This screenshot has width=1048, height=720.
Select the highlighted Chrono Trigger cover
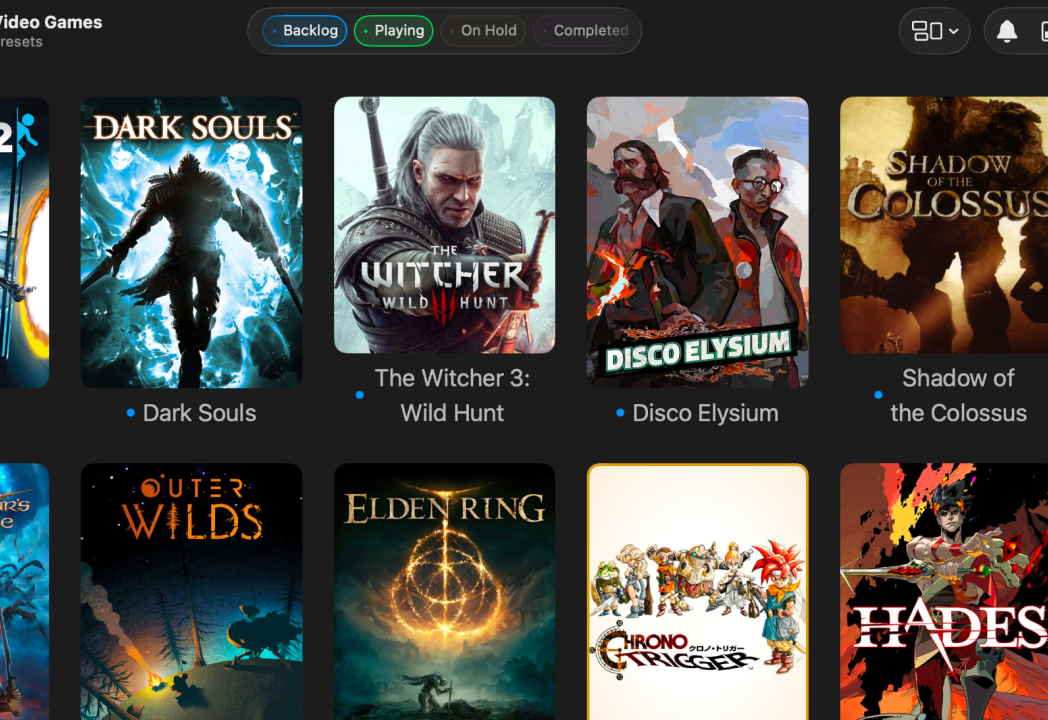pos(698,592)
